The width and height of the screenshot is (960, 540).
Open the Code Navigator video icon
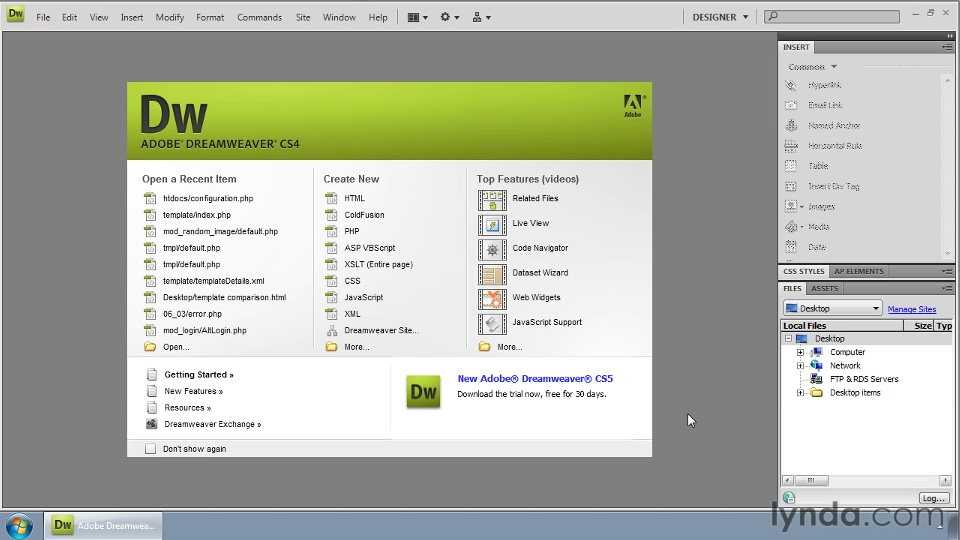click(492, 249)
